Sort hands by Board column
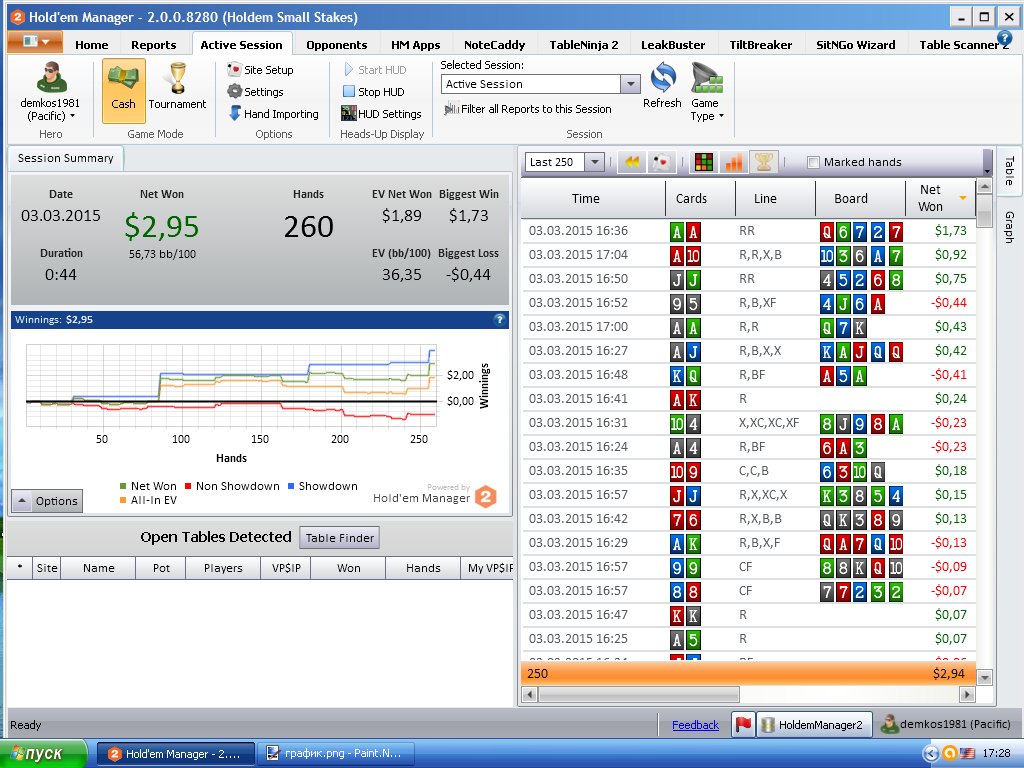This screenshot has width=1024, height=768. tap(860, 199)
